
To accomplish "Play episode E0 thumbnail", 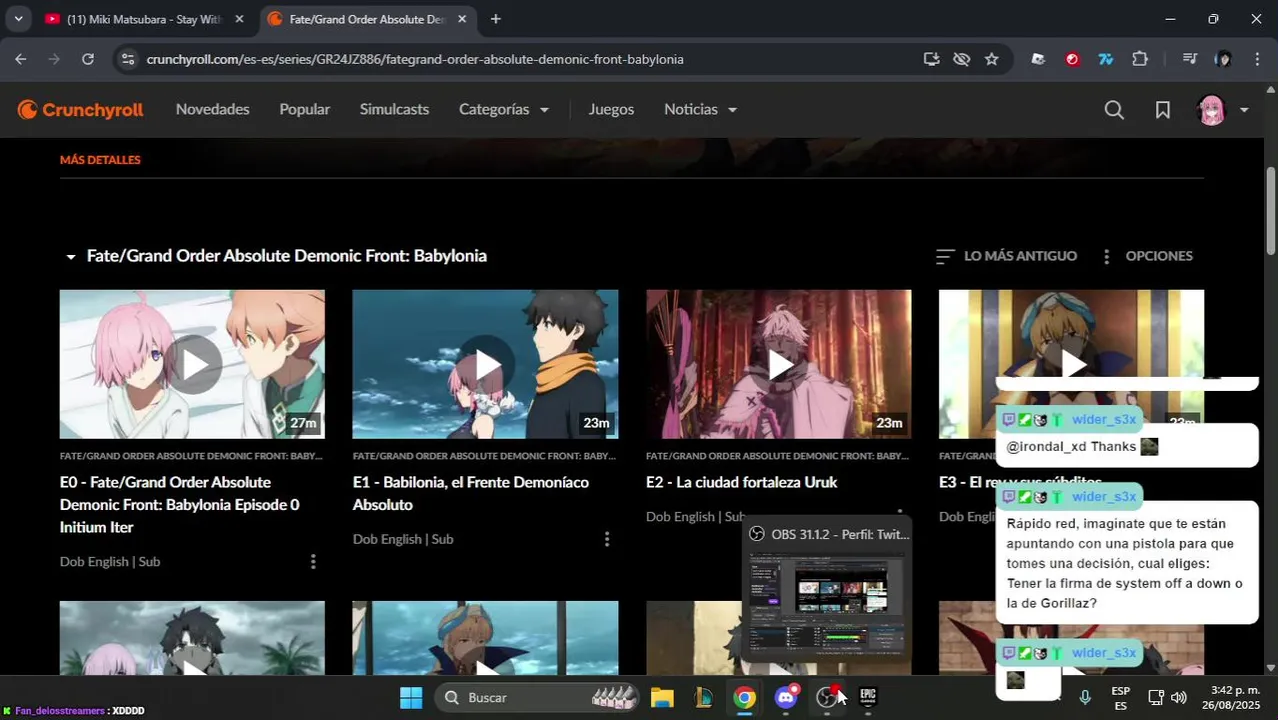I will (x=192, y=364).
